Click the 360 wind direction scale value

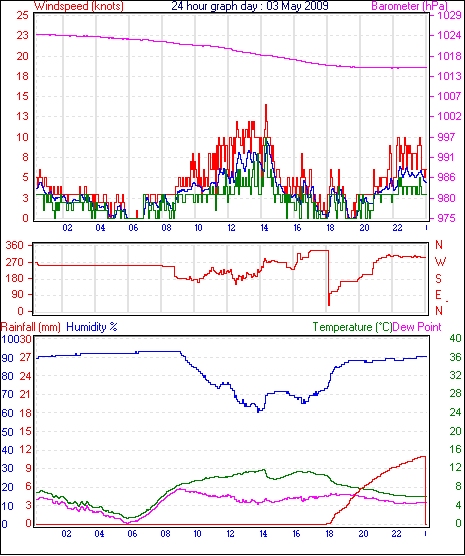pos(15,245)
